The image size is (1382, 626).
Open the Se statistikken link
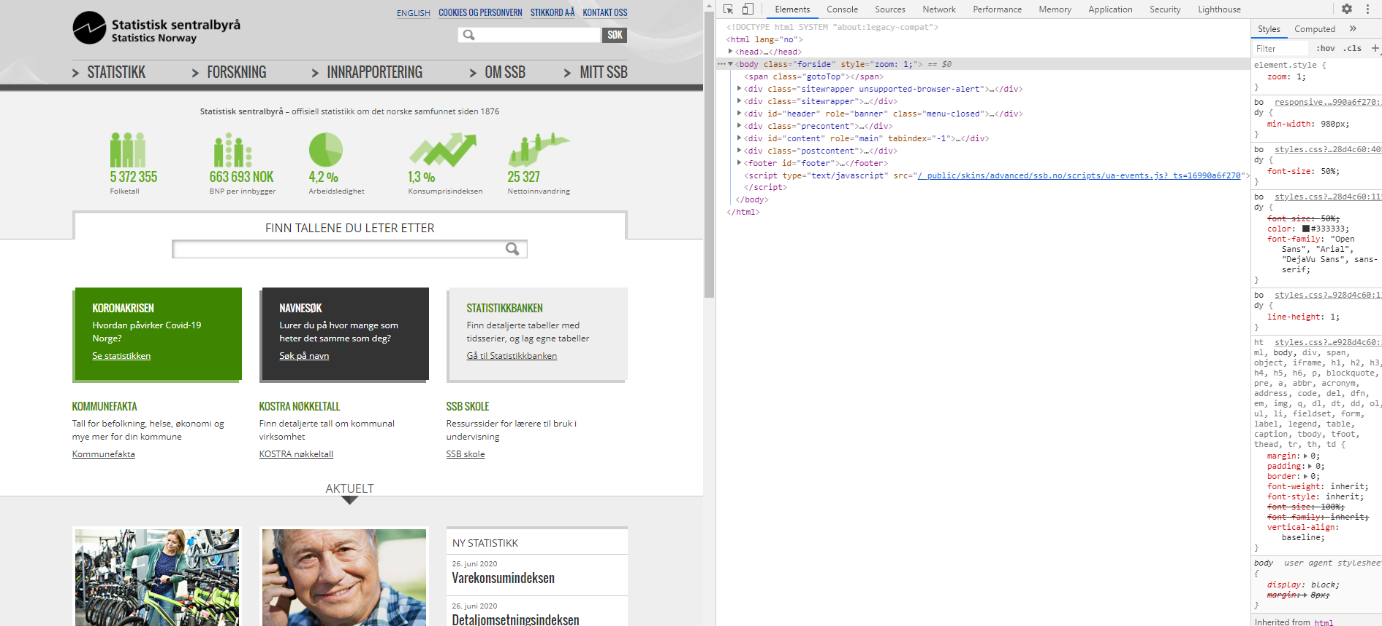(x=121, y=356)
